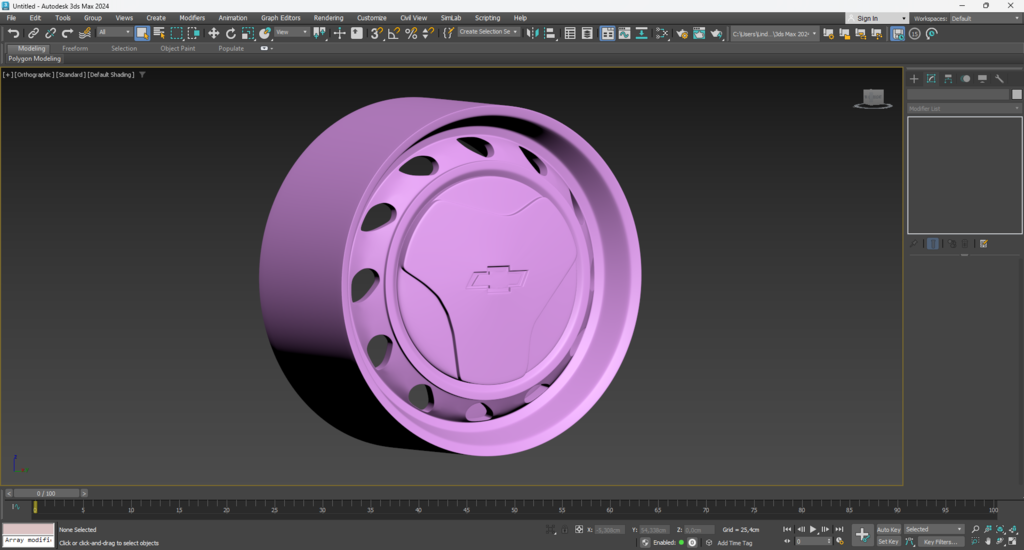Choose the Rectangular Selection Region icon
Image resolution: width=1024 pixels, height=550 pixels.
176,33
